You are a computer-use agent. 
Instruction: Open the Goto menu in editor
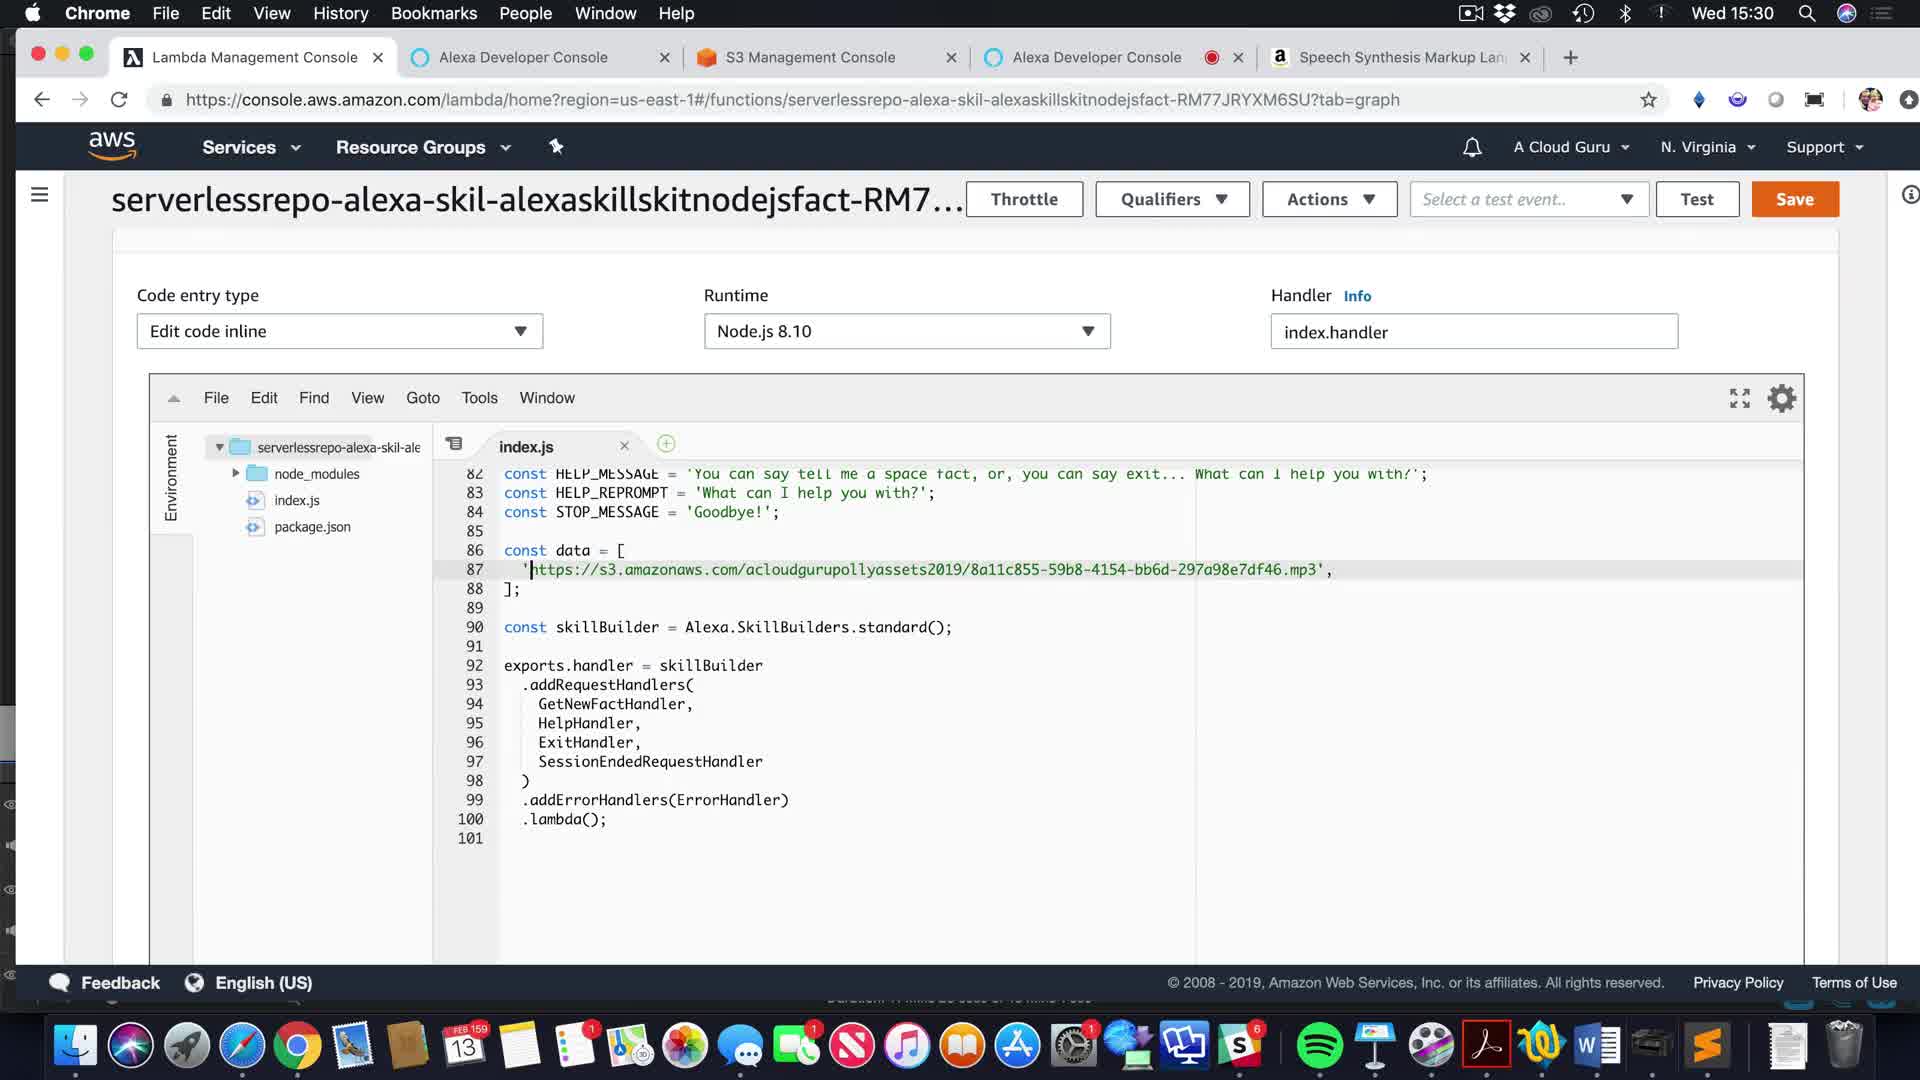coord(422,398)
